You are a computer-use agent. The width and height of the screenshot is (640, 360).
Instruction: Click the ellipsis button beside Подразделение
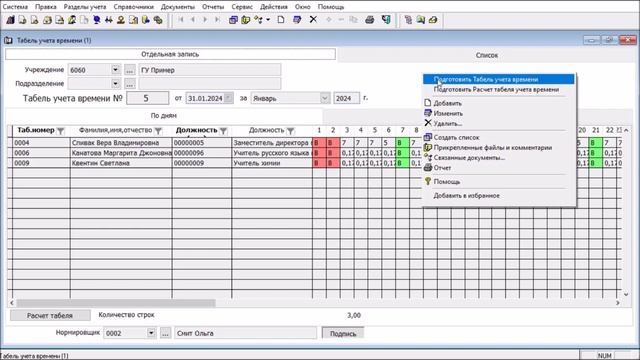(x=129, y=84)
